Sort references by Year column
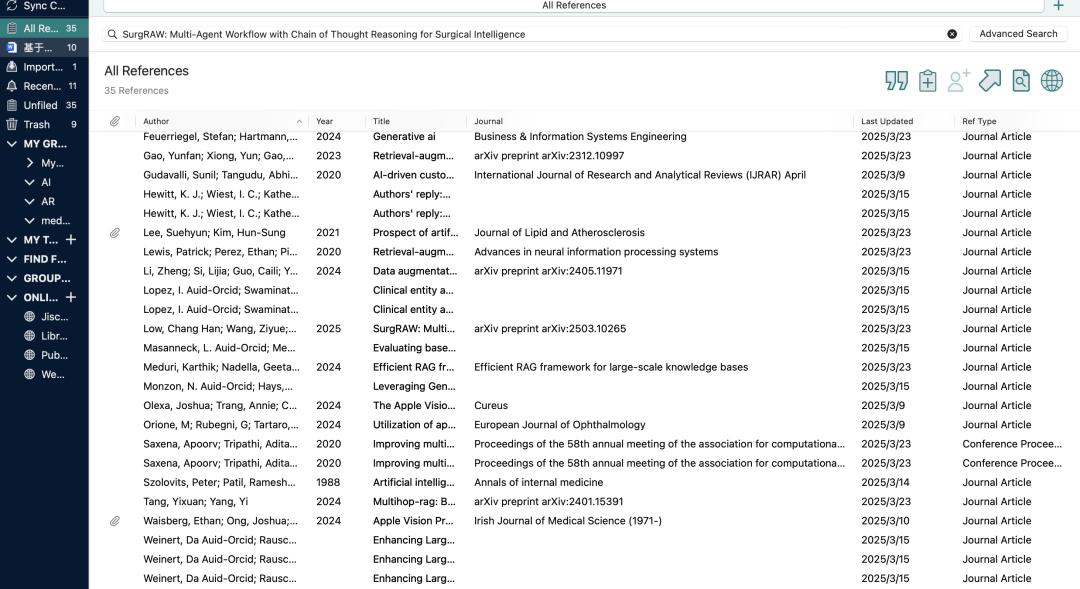Image resolution: width=1080 pixels, height=589 pixels. click(325, 121)
